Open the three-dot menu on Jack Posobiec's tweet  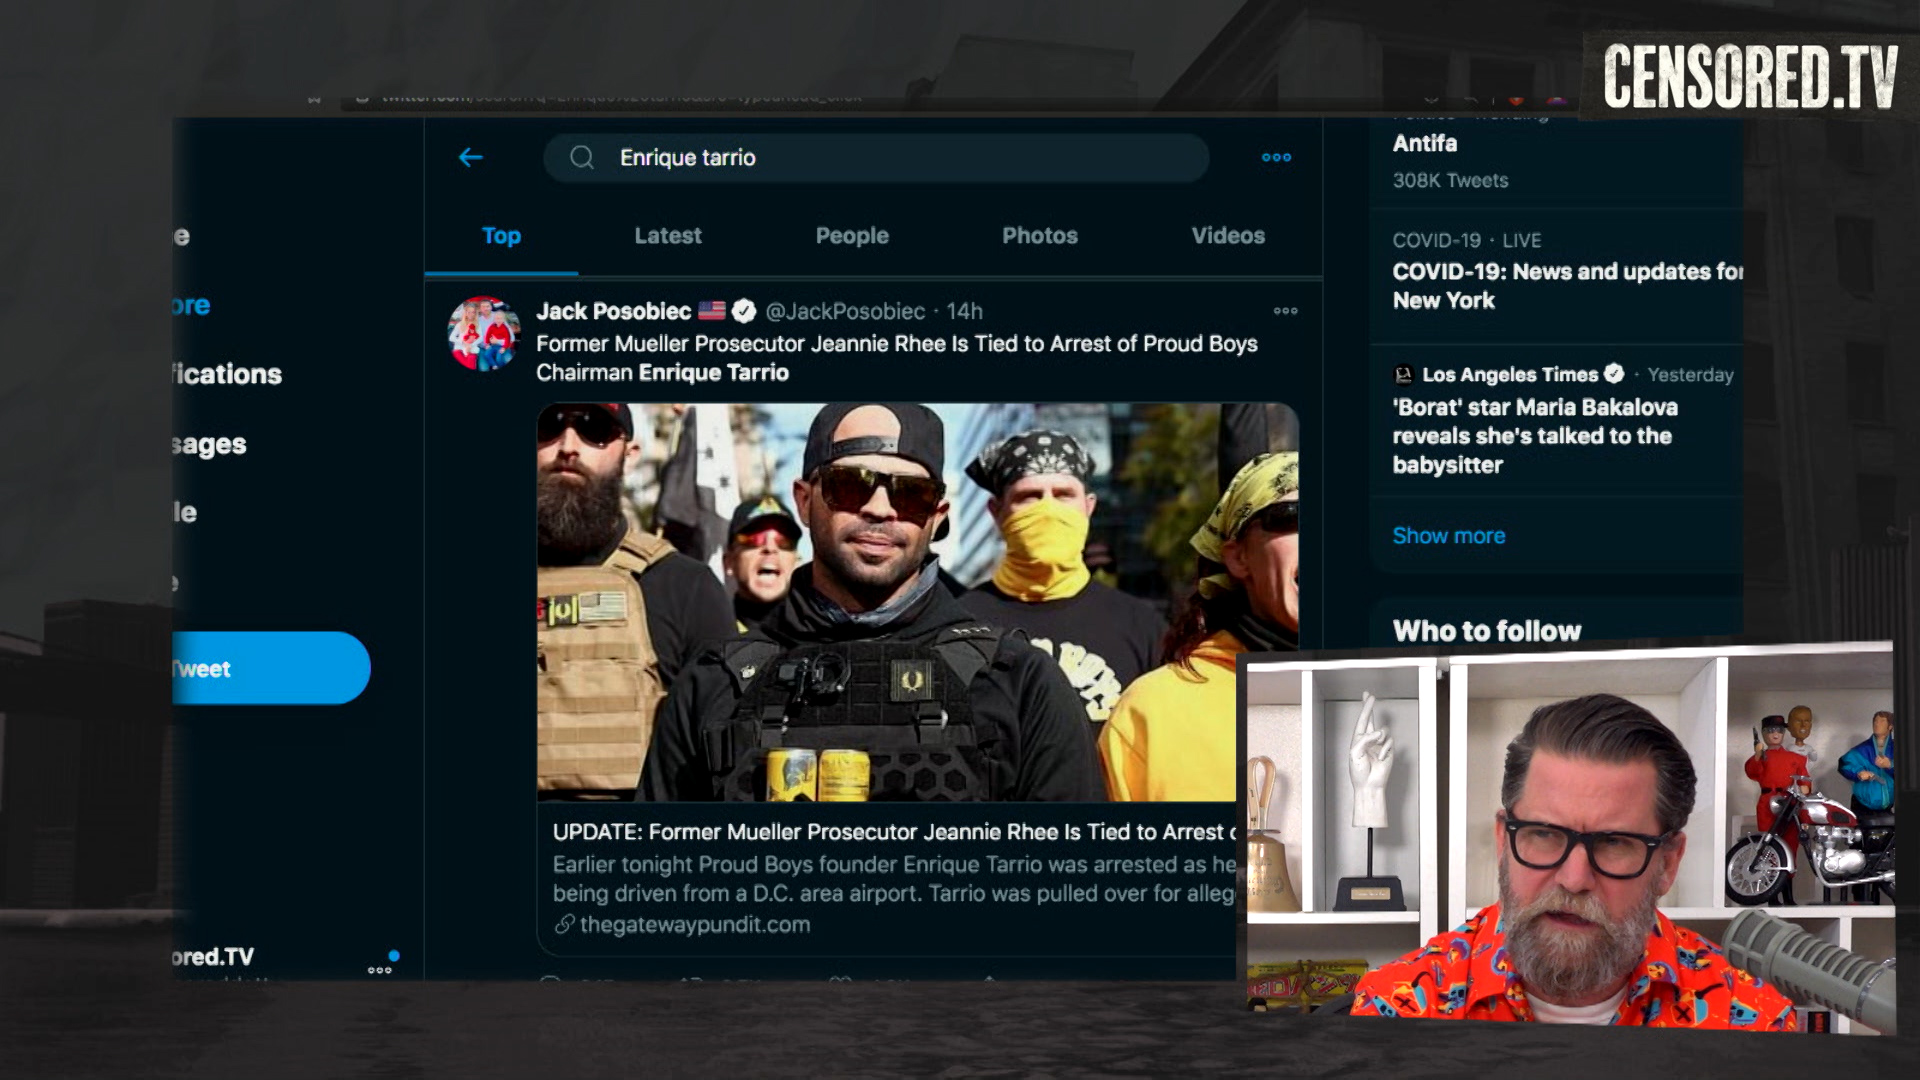pyautogui.click(x=1286, y=311)
